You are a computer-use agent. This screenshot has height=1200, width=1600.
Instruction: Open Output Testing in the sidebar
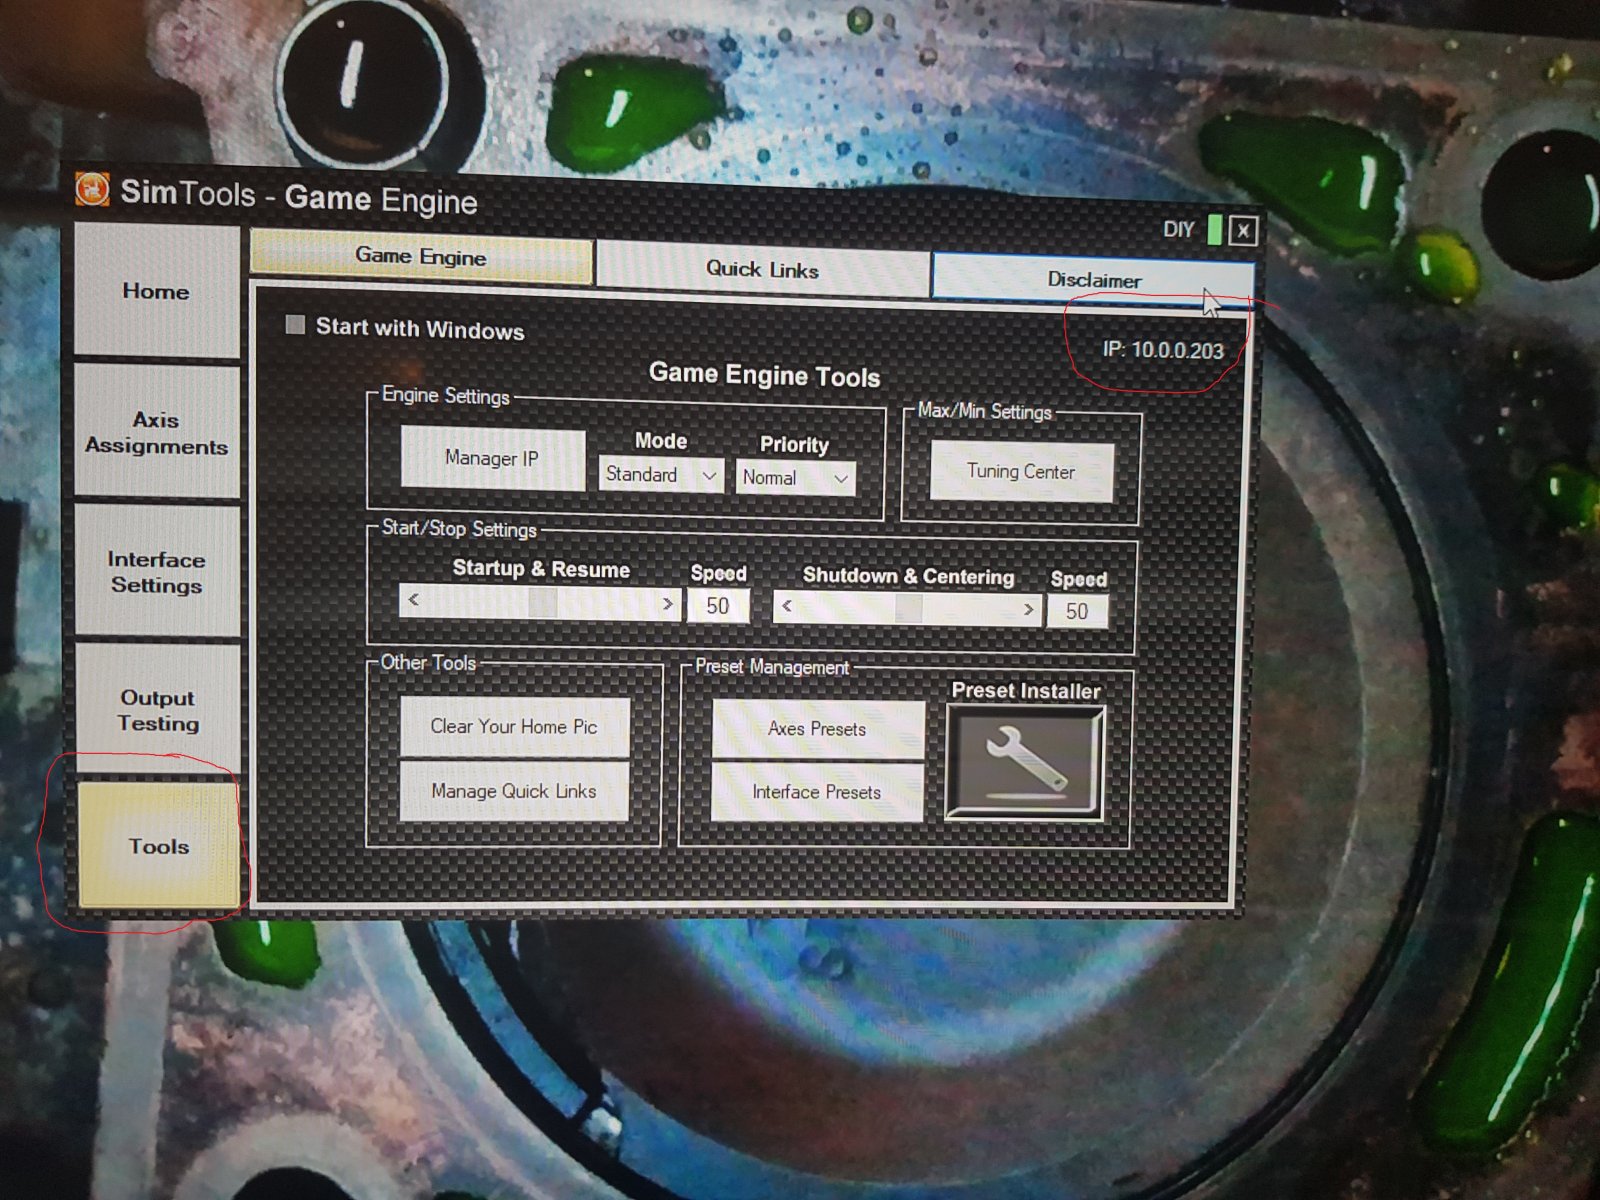[x=158, y=710]
